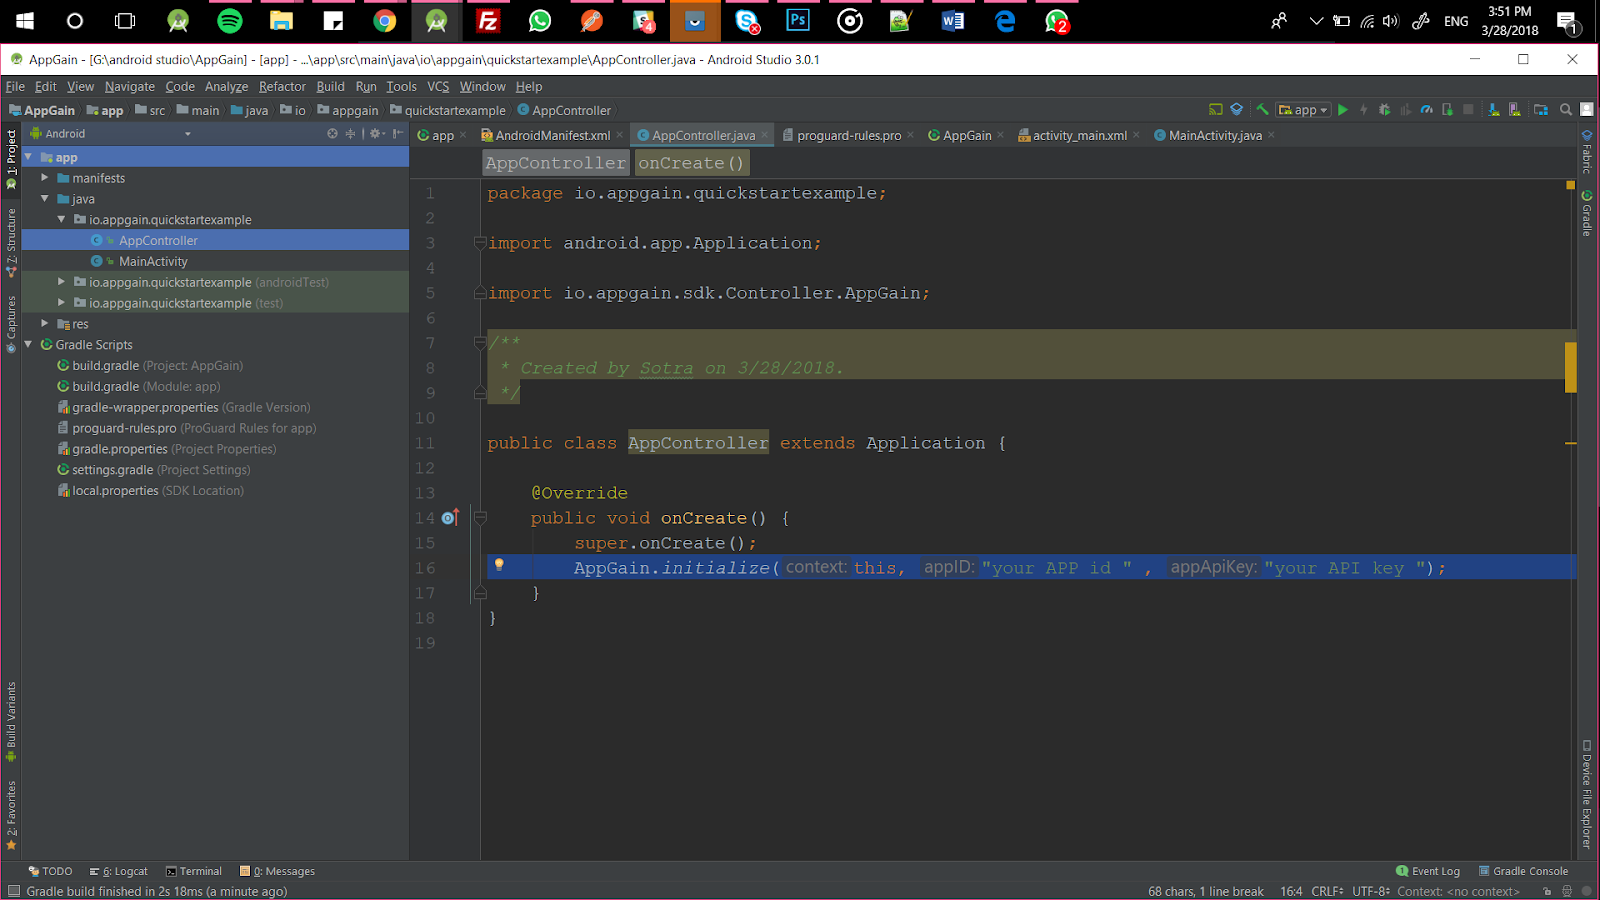Open the Refactor menu

click(x=282, y=87)
